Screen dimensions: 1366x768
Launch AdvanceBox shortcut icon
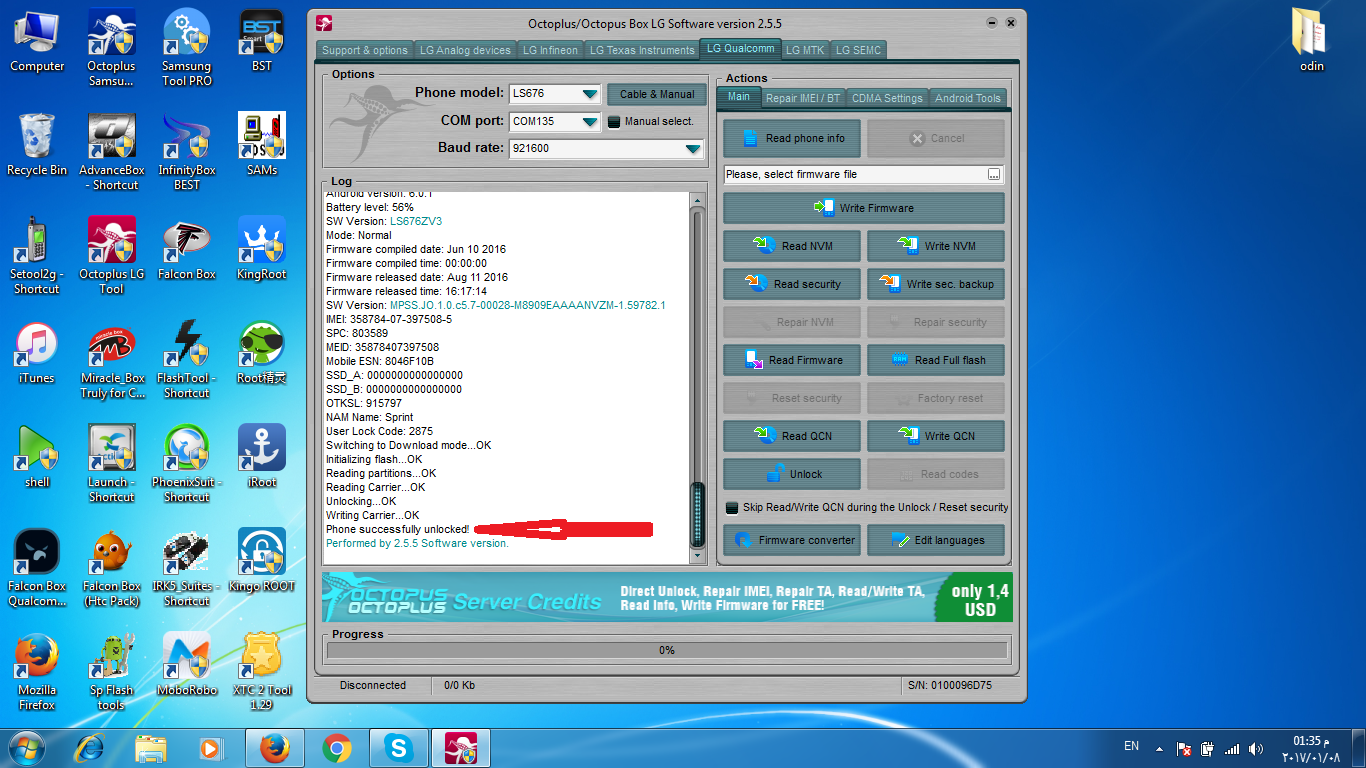point(111,151)
